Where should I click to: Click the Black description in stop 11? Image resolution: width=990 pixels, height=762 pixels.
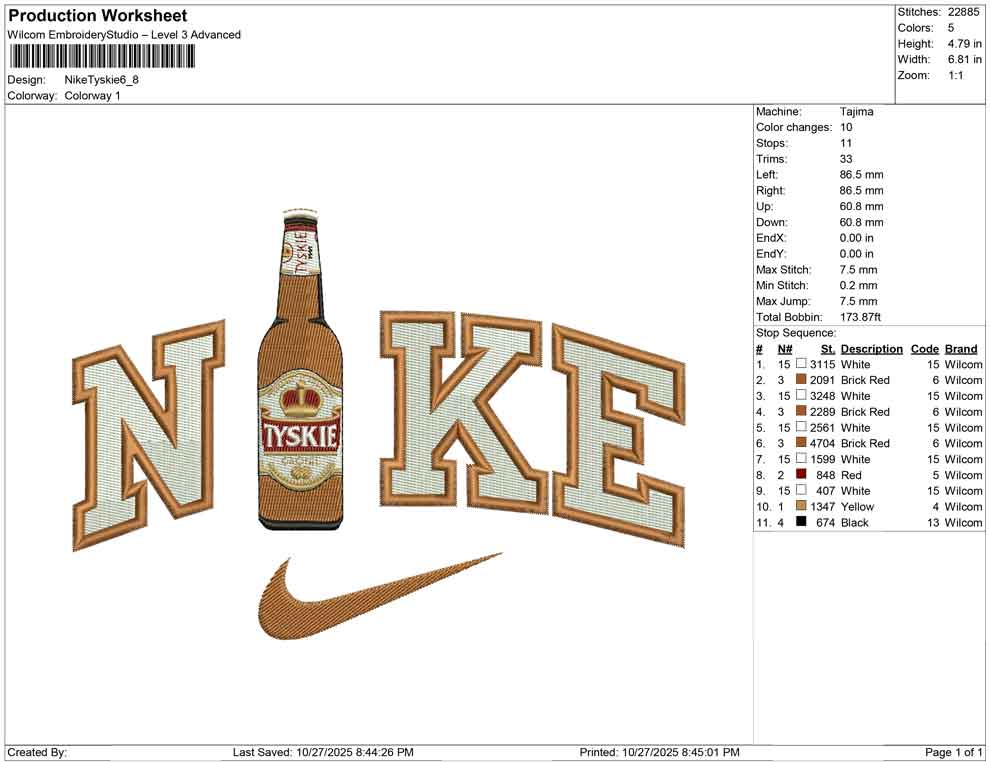point(855,522)
